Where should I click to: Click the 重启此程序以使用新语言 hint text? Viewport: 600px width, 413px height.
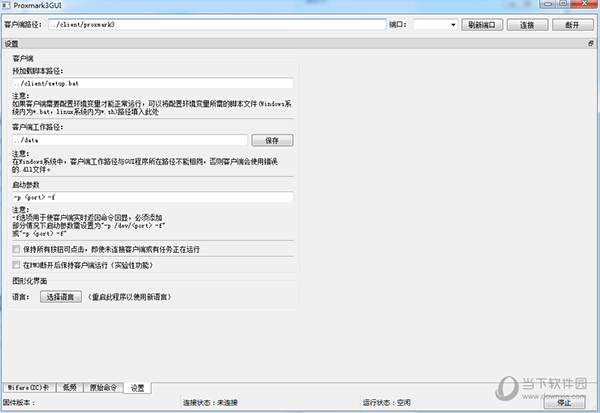pyautogui.click(x=129, y=297)
